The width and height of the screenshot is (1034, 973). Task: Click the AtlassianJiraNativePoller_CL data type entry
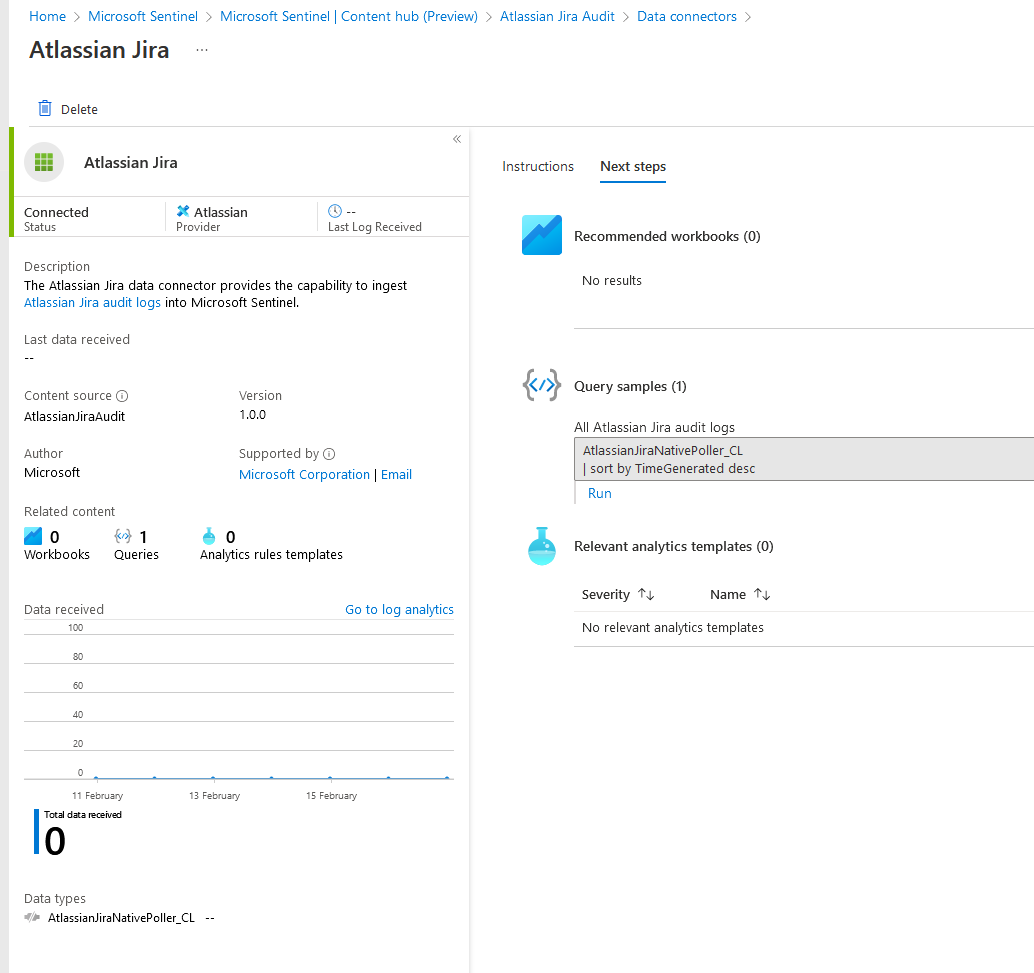tap(121, 918)
